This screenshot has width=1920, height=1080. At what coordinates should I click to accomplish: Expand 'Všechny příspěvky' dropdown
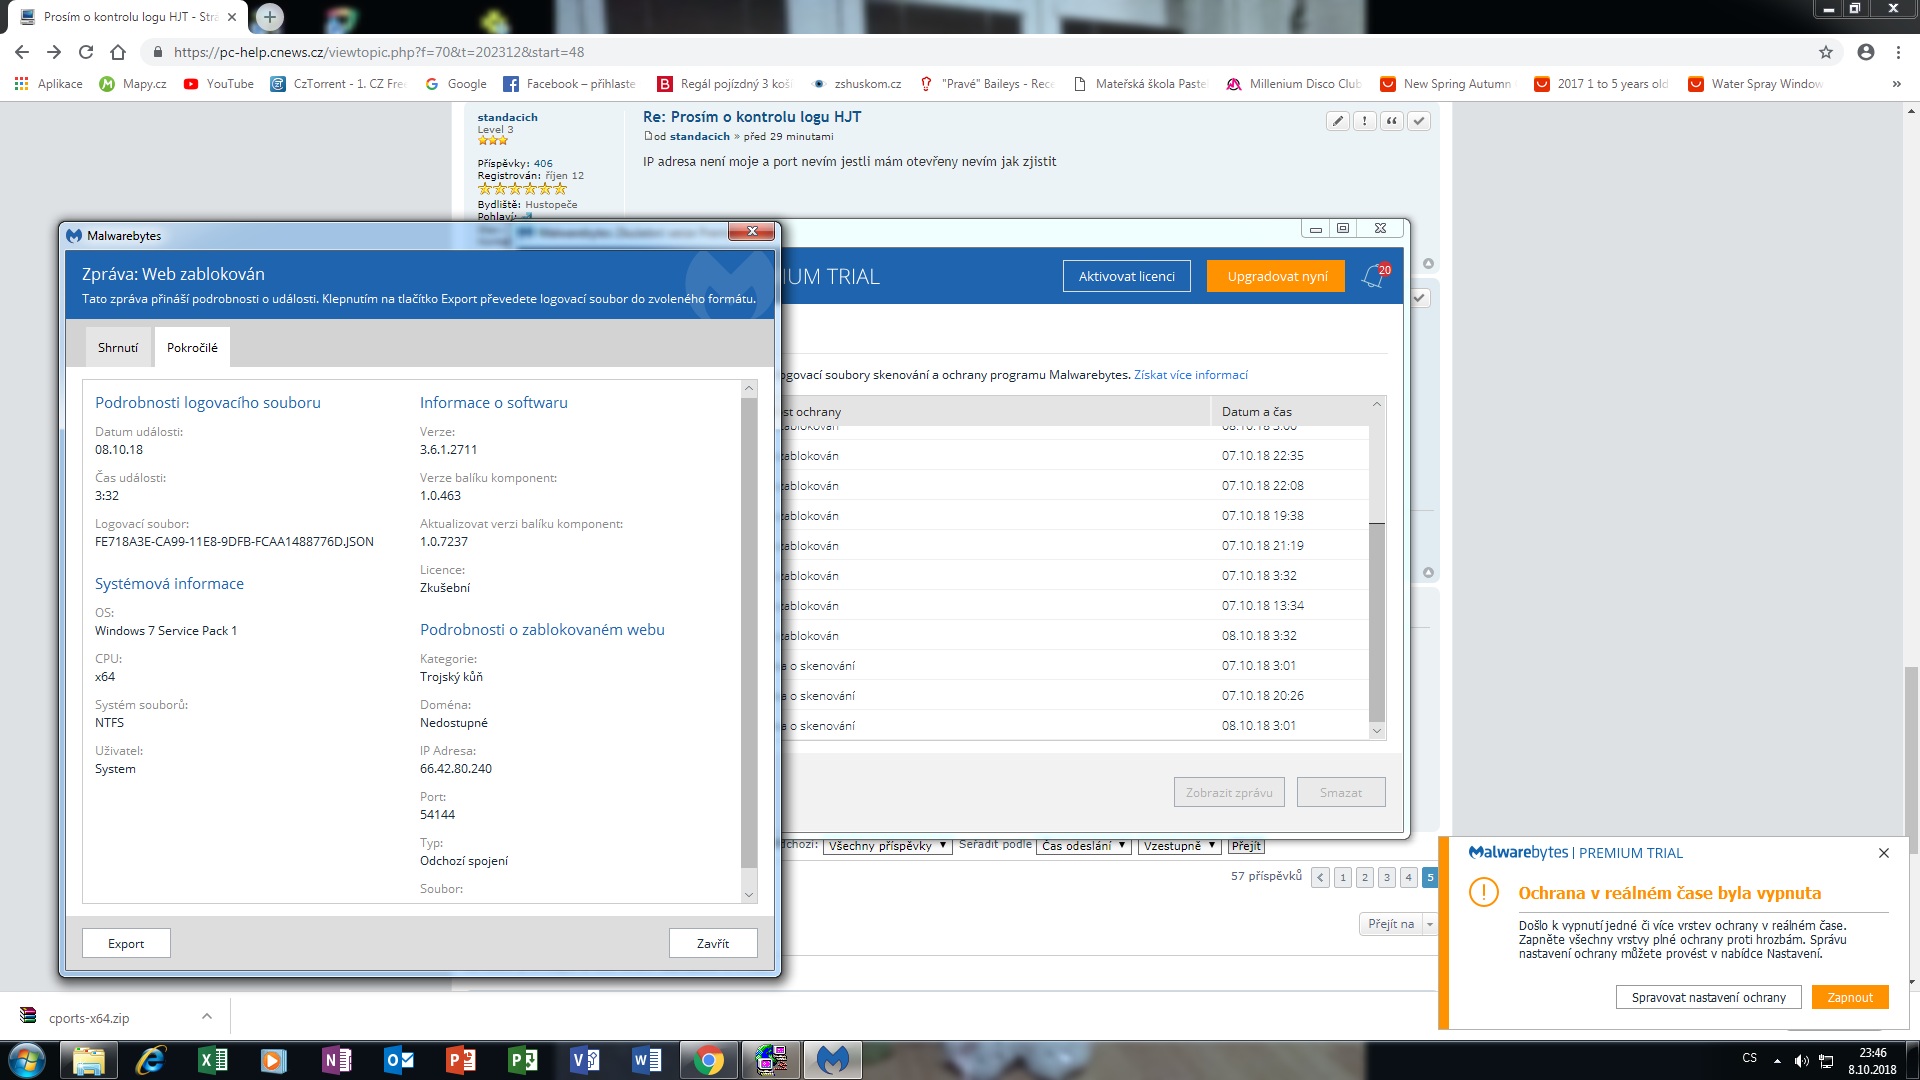coord(886,846)
